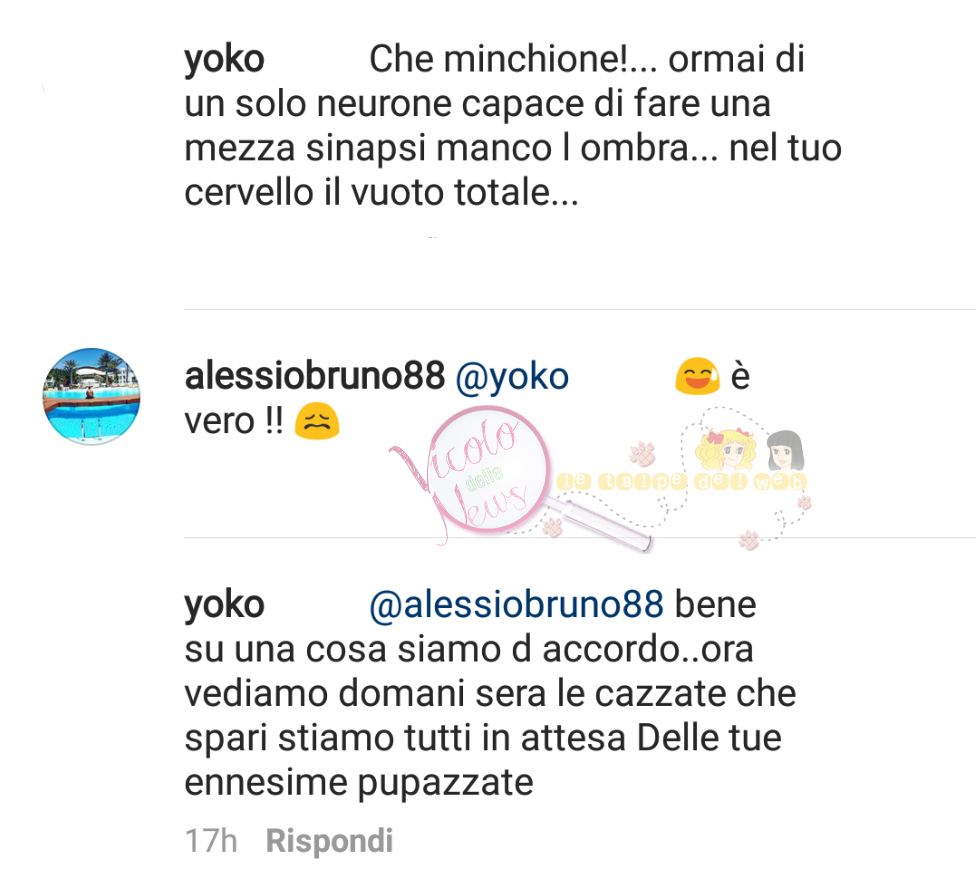Tap Rispondi under the last comment
Screen dimensions: 976x871
click(x=329, y=842)
